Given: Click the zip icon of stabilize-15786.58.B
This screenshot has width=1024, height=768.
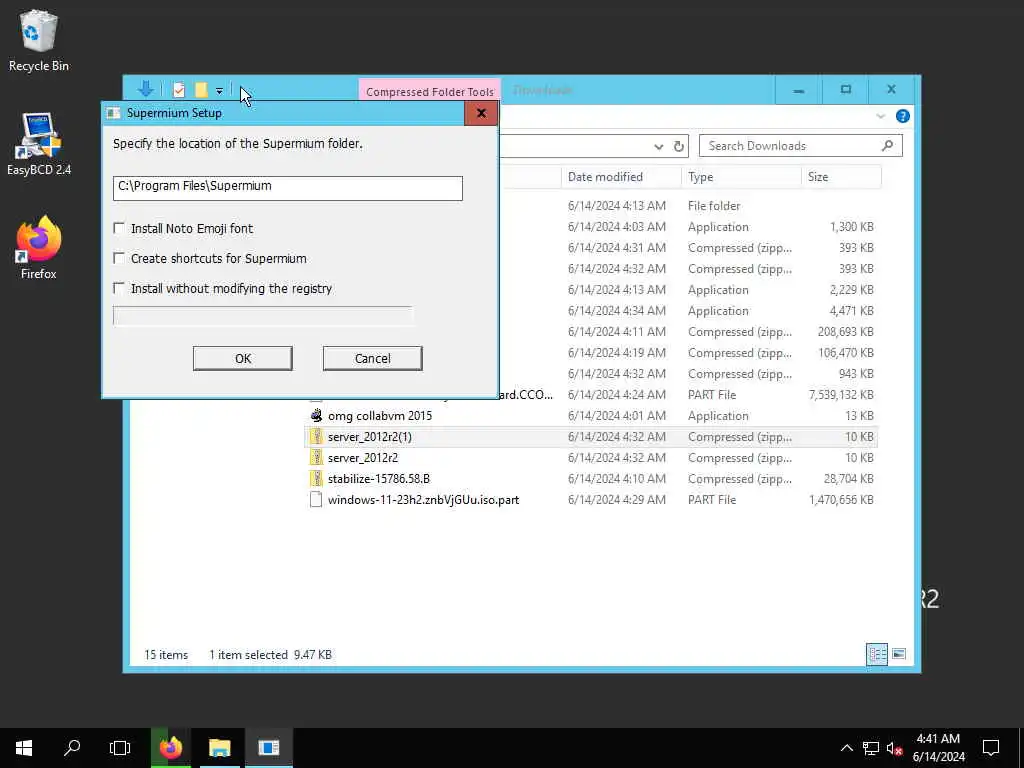Looking at the screenshot, I should coord(316,479).
